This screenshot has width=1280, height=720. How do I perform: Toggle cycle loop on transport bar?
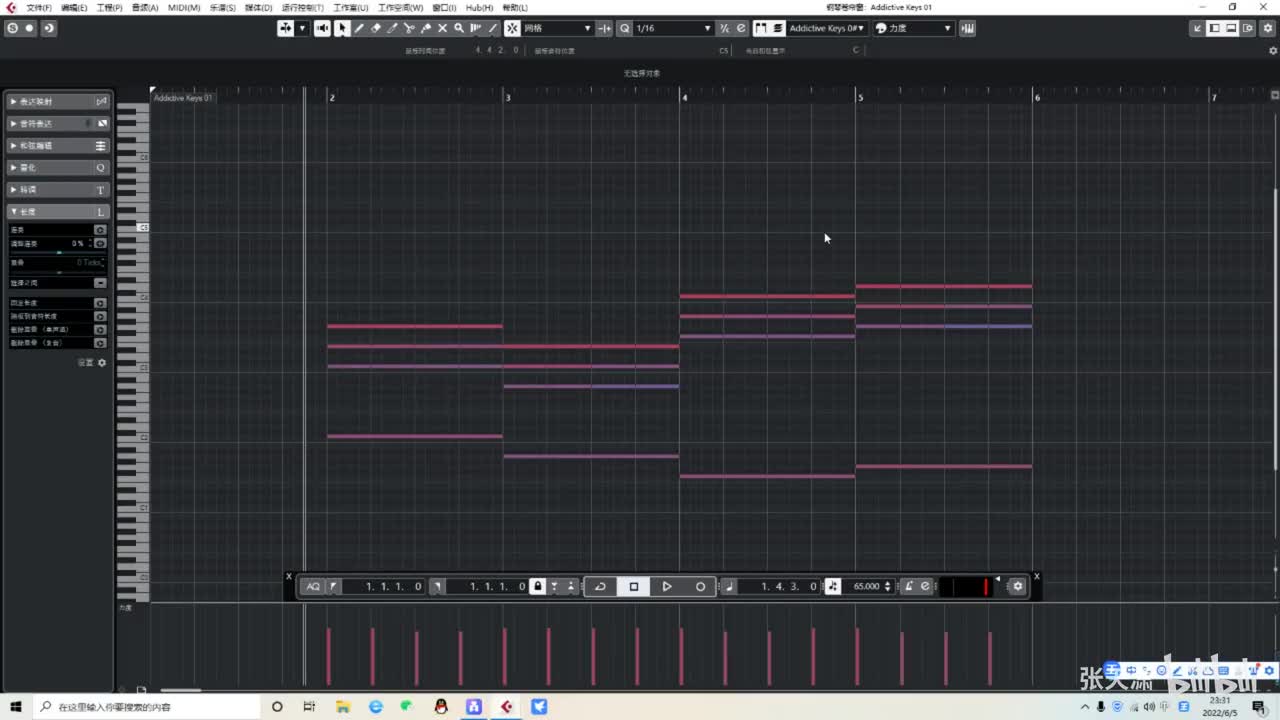(600, 586)
